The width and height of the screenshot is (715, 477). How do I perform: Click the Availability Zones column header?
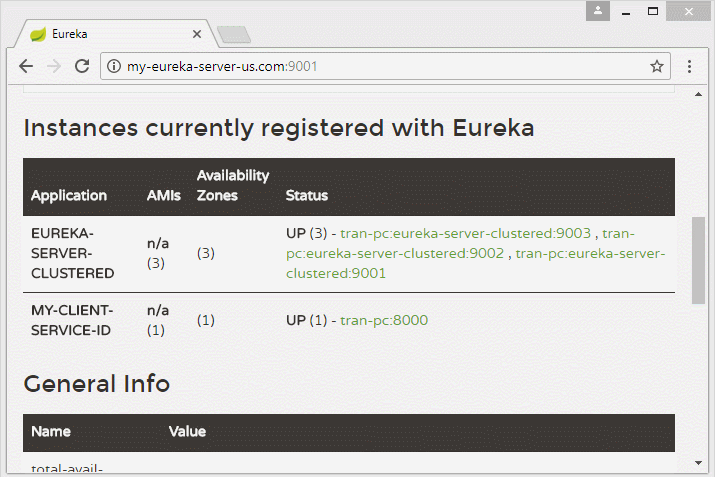(233, 186)
